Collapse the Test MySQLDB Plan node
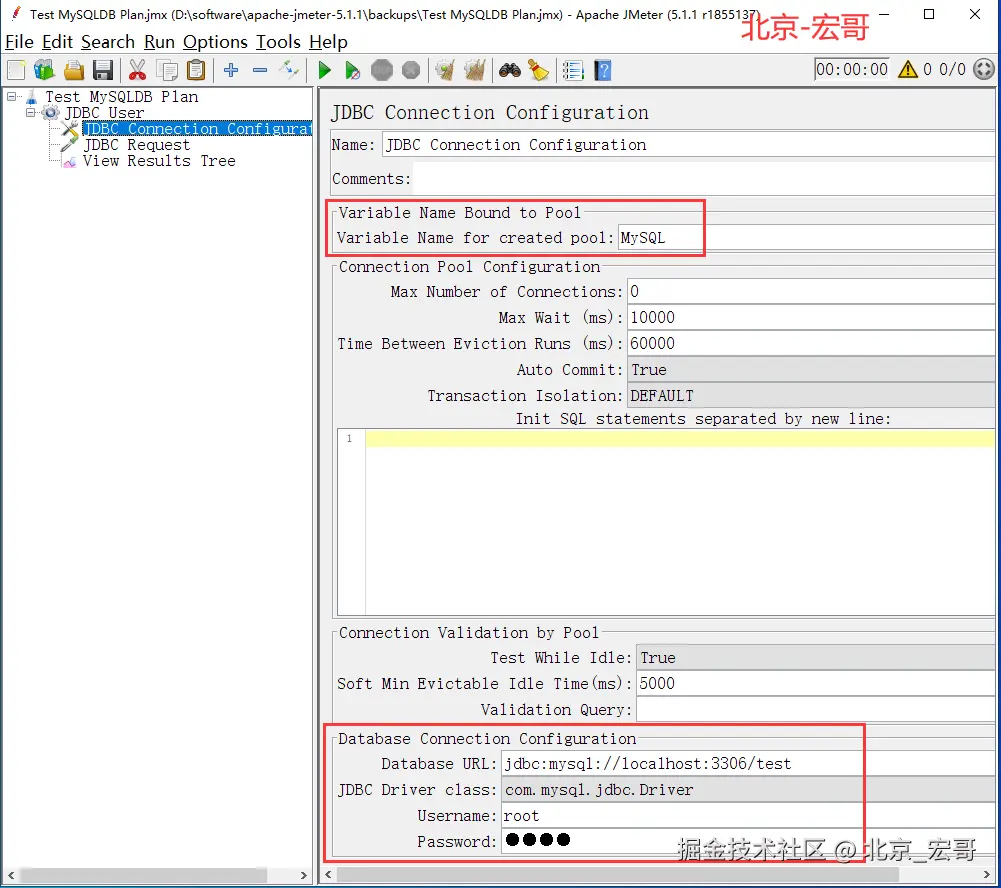 tap(11, 96)
